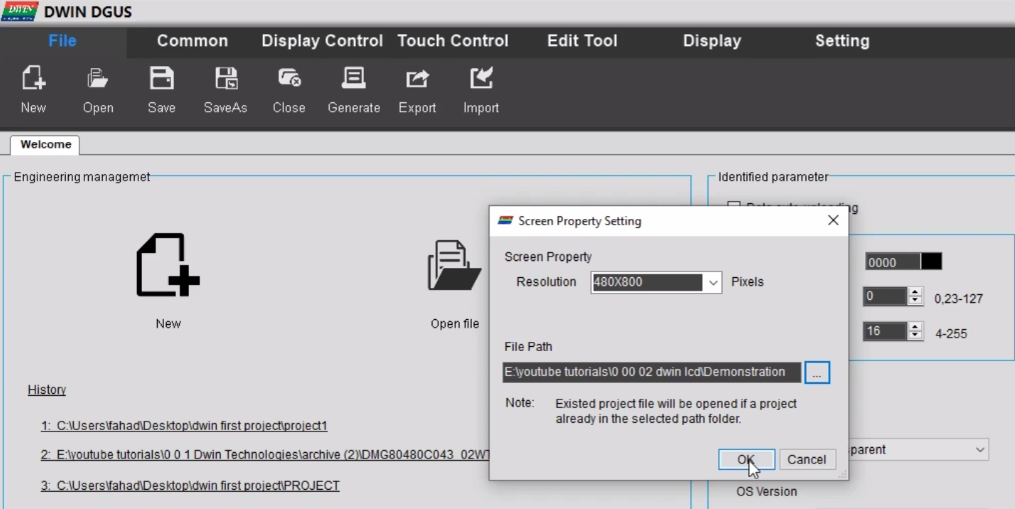The height and width of the screenshot is (509, 1015).
Task: Cancel the Screen Property Setting dialog
Action: pos(807,459)
